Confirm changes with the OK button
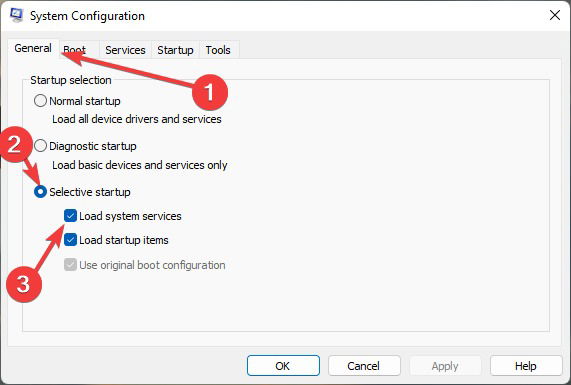 click(x=283, y=365)
